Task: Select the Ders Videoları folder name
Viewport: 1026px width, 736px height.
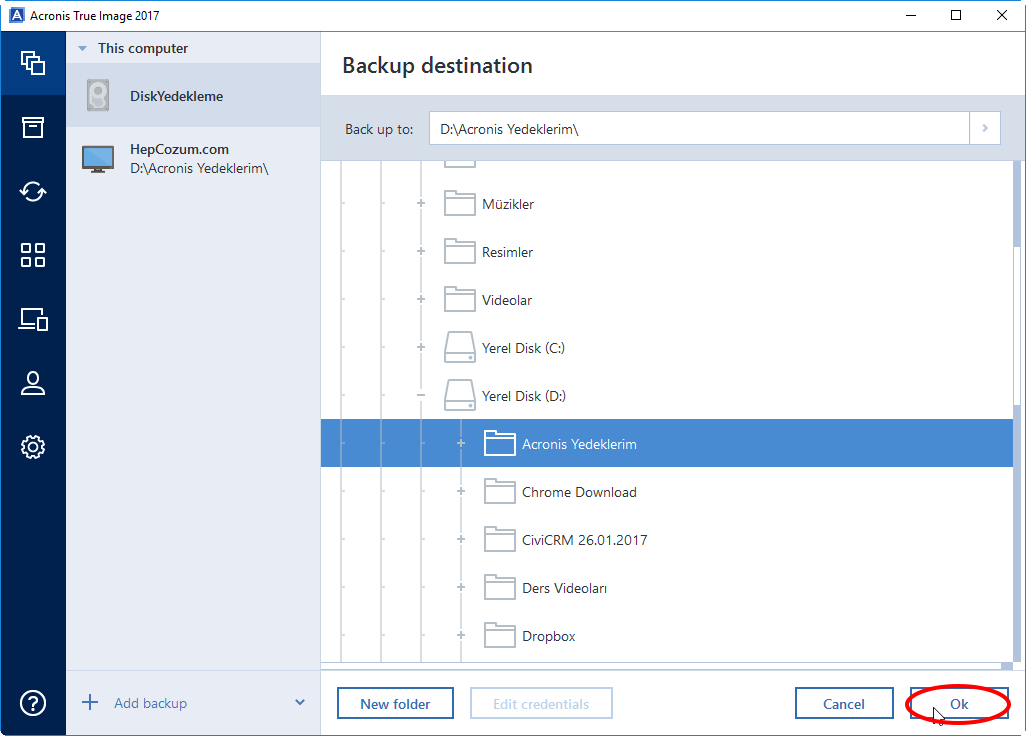Action: pos(564,588)
